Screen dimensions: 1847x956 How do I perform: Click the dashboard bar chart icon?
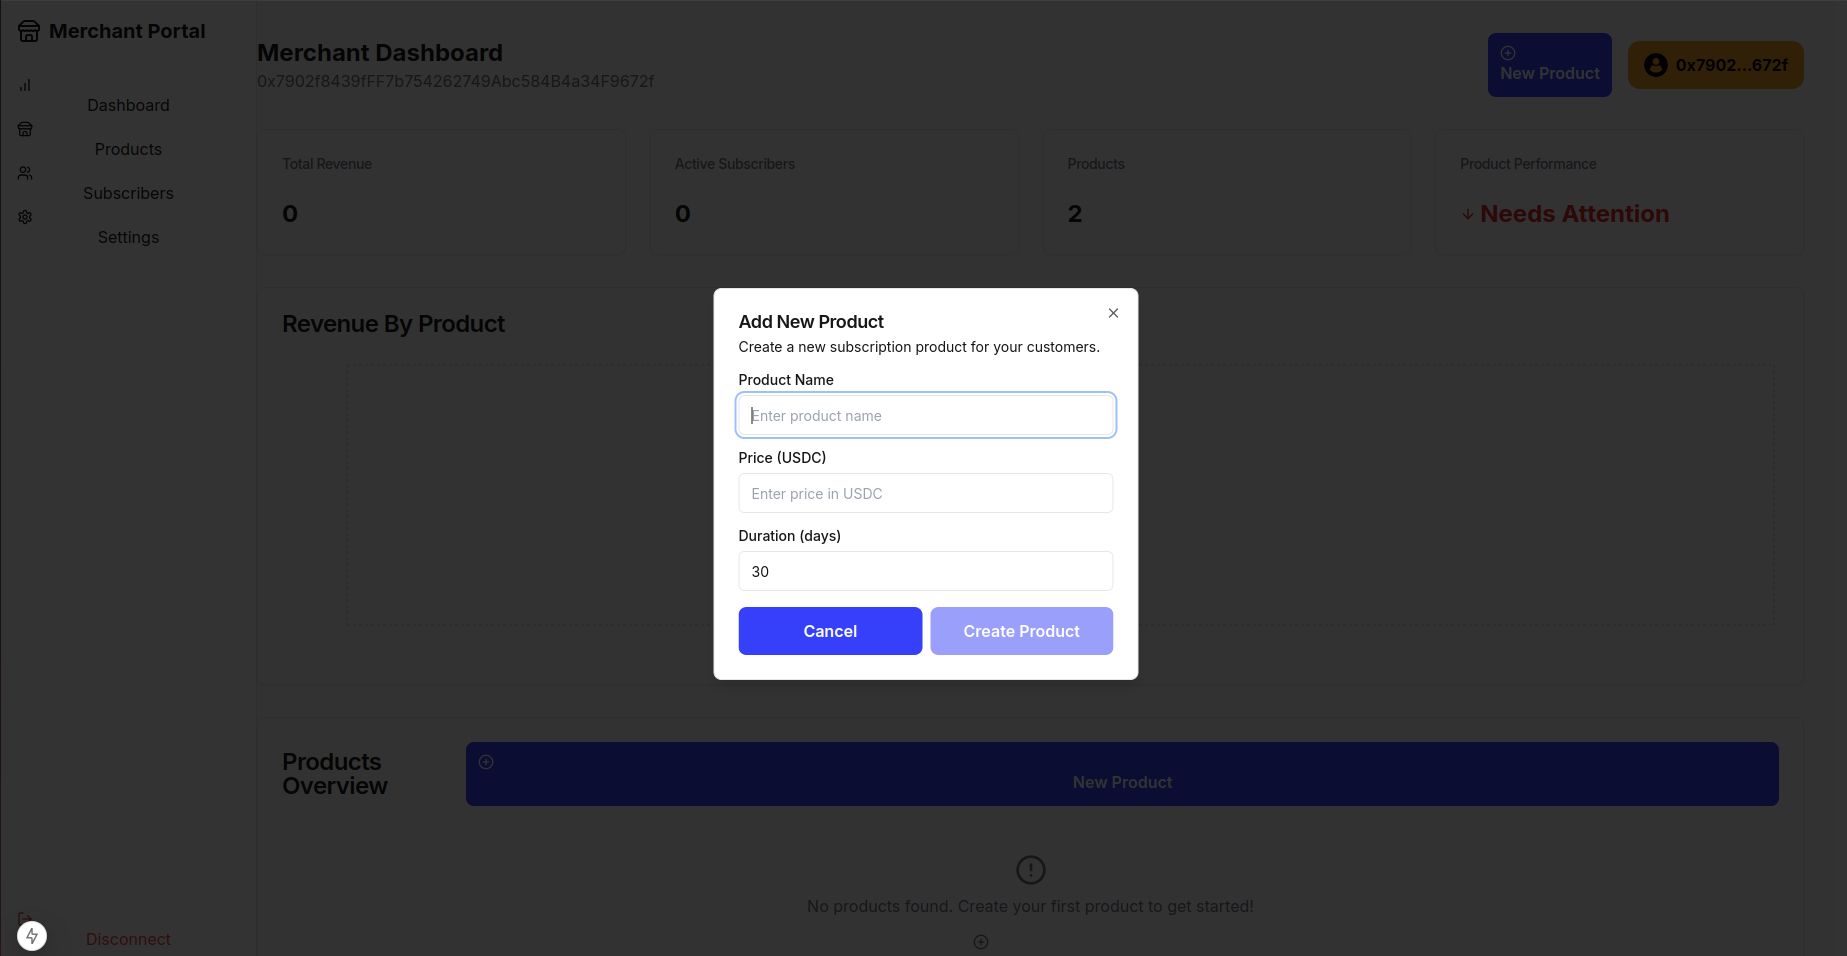coord(25,85)
